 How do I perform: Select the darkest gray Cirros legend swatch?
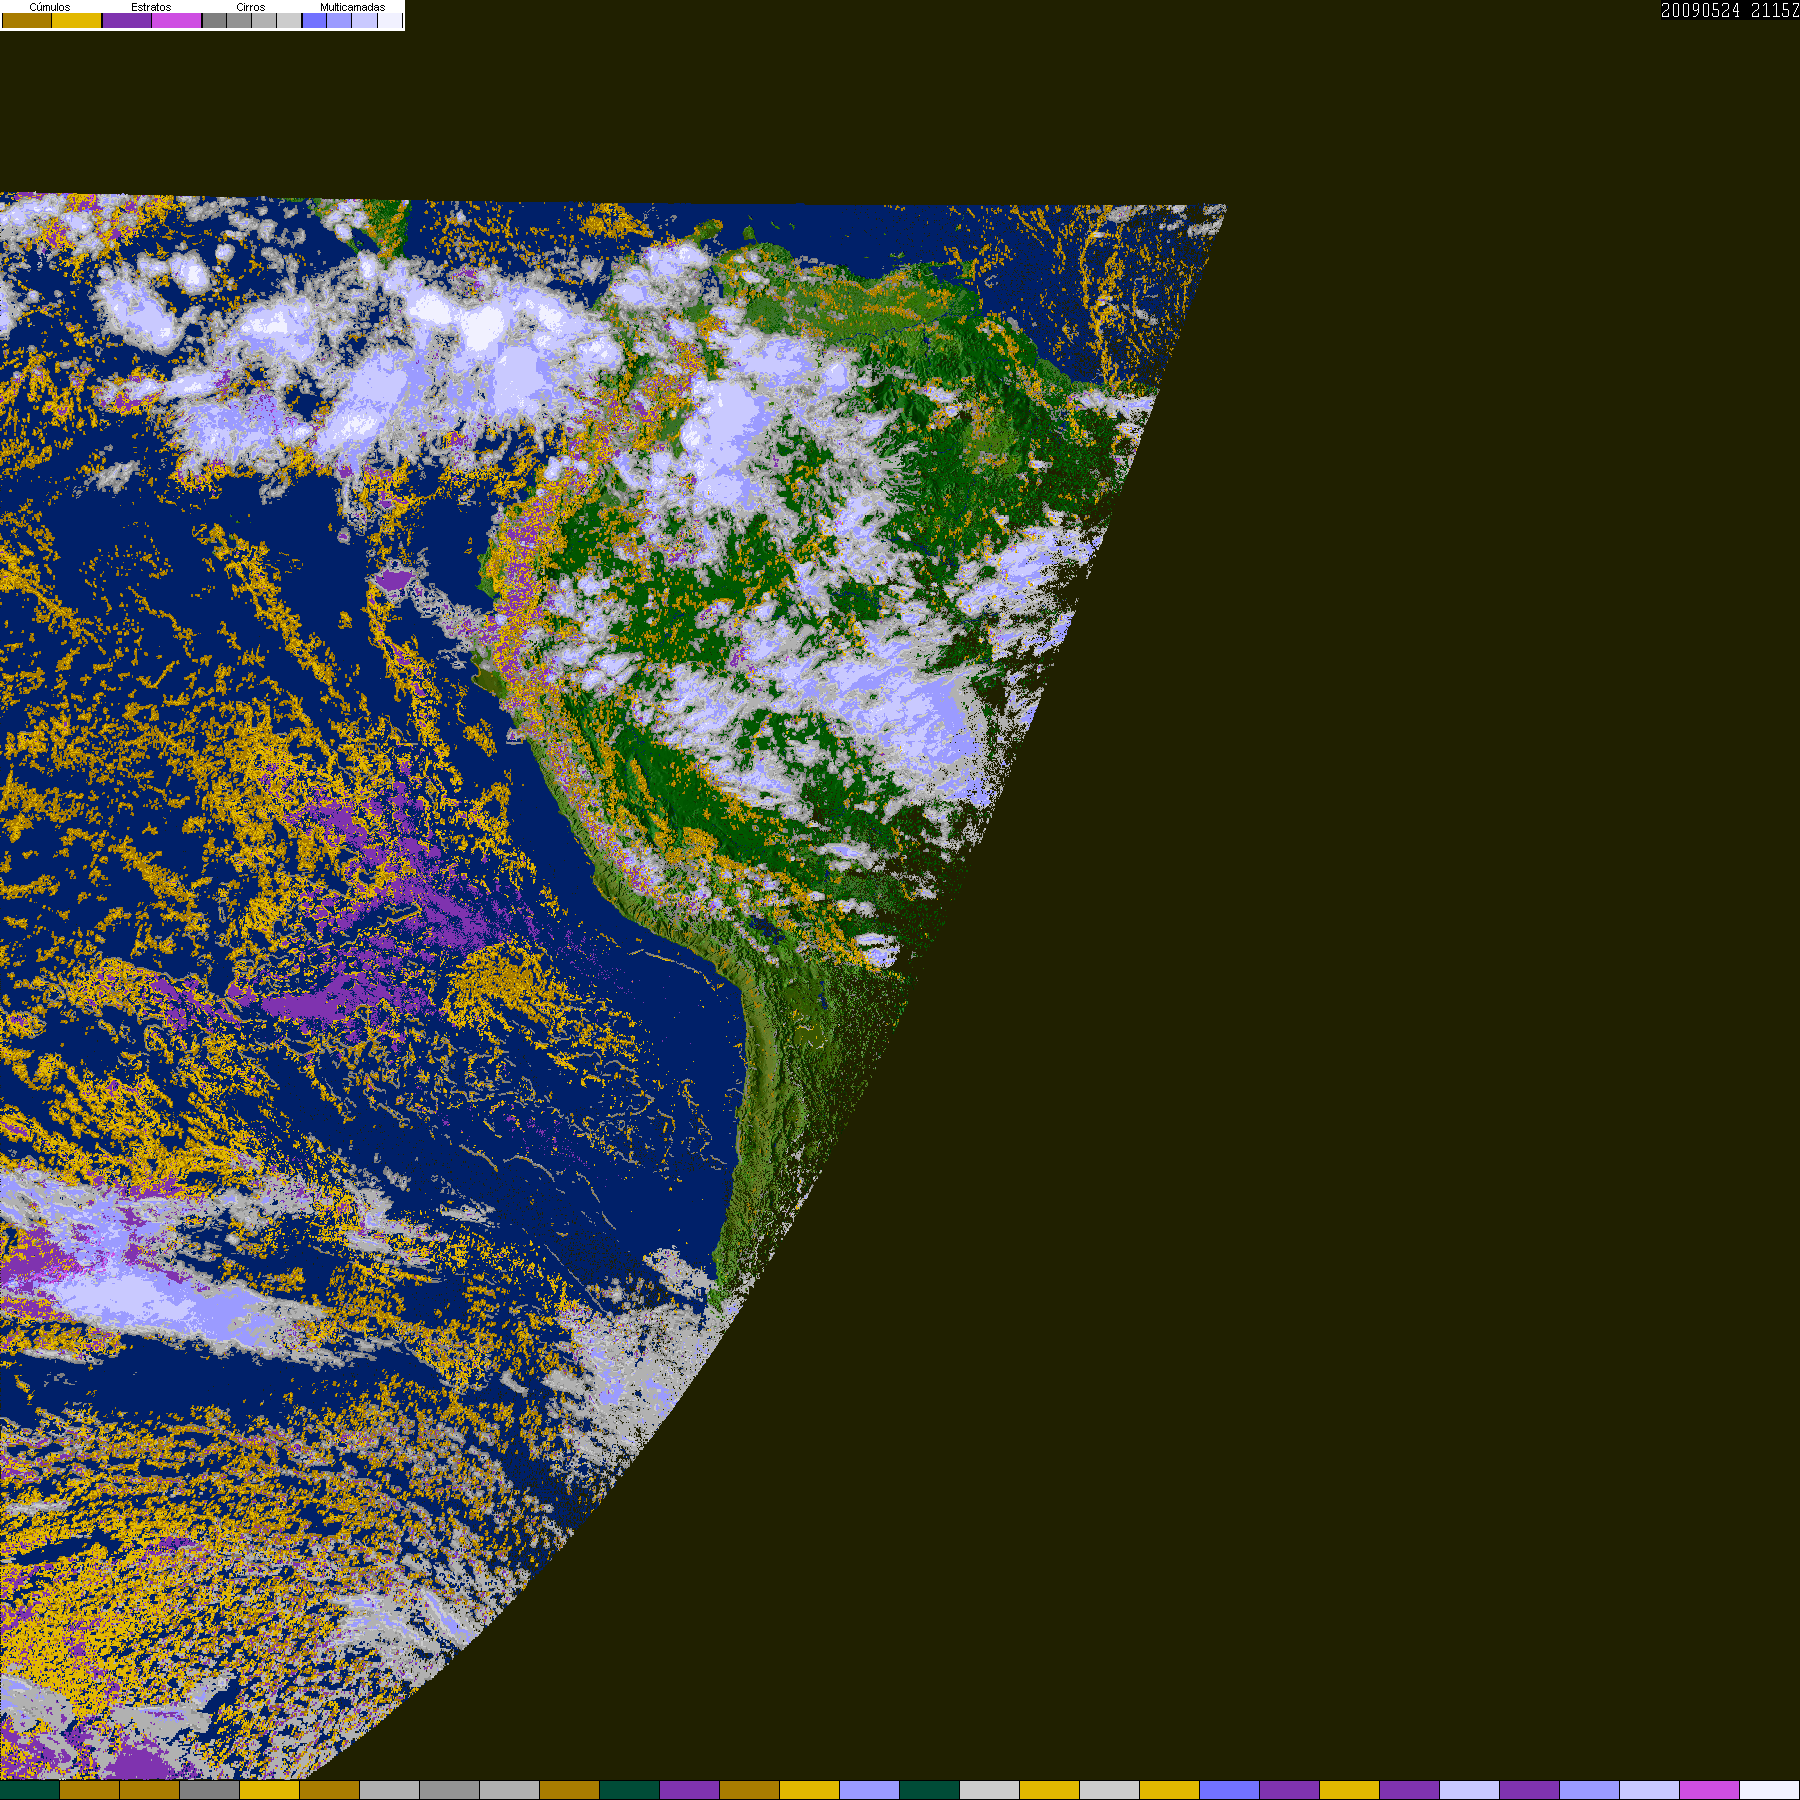(214, 21)
